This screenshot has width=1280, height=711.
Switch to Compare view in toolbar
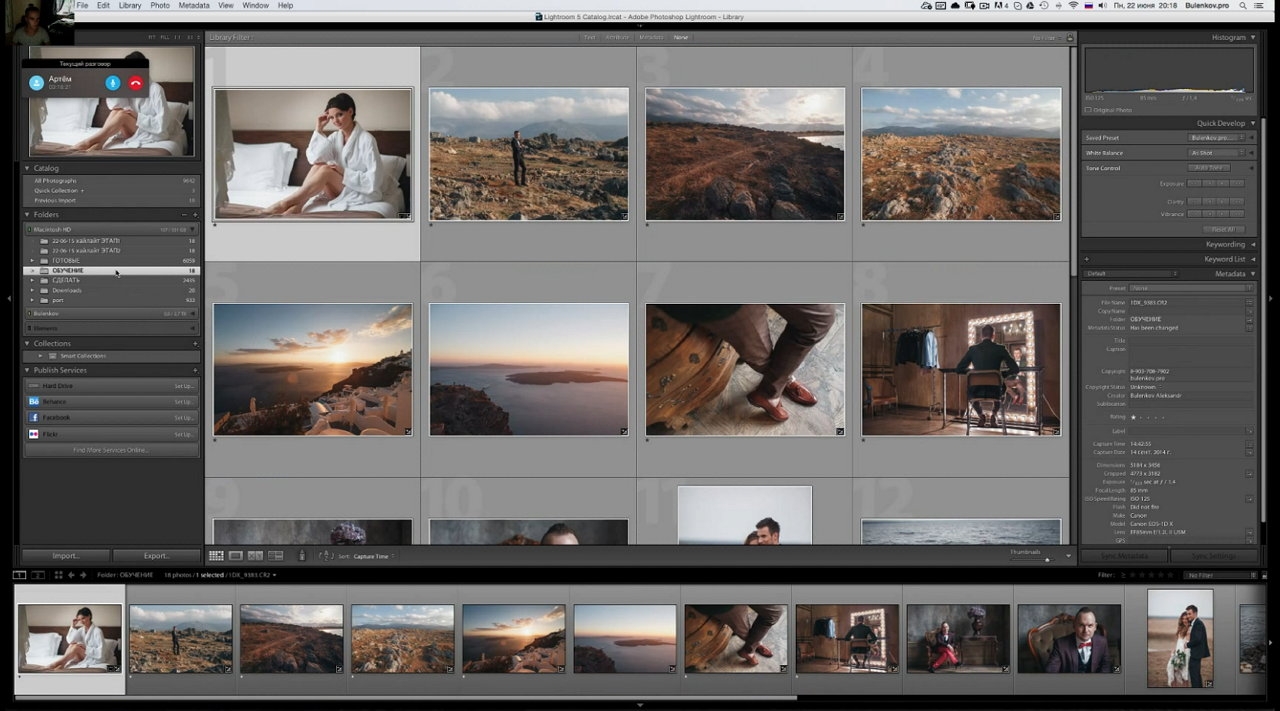pyautogui.click(x=256, y=556)
